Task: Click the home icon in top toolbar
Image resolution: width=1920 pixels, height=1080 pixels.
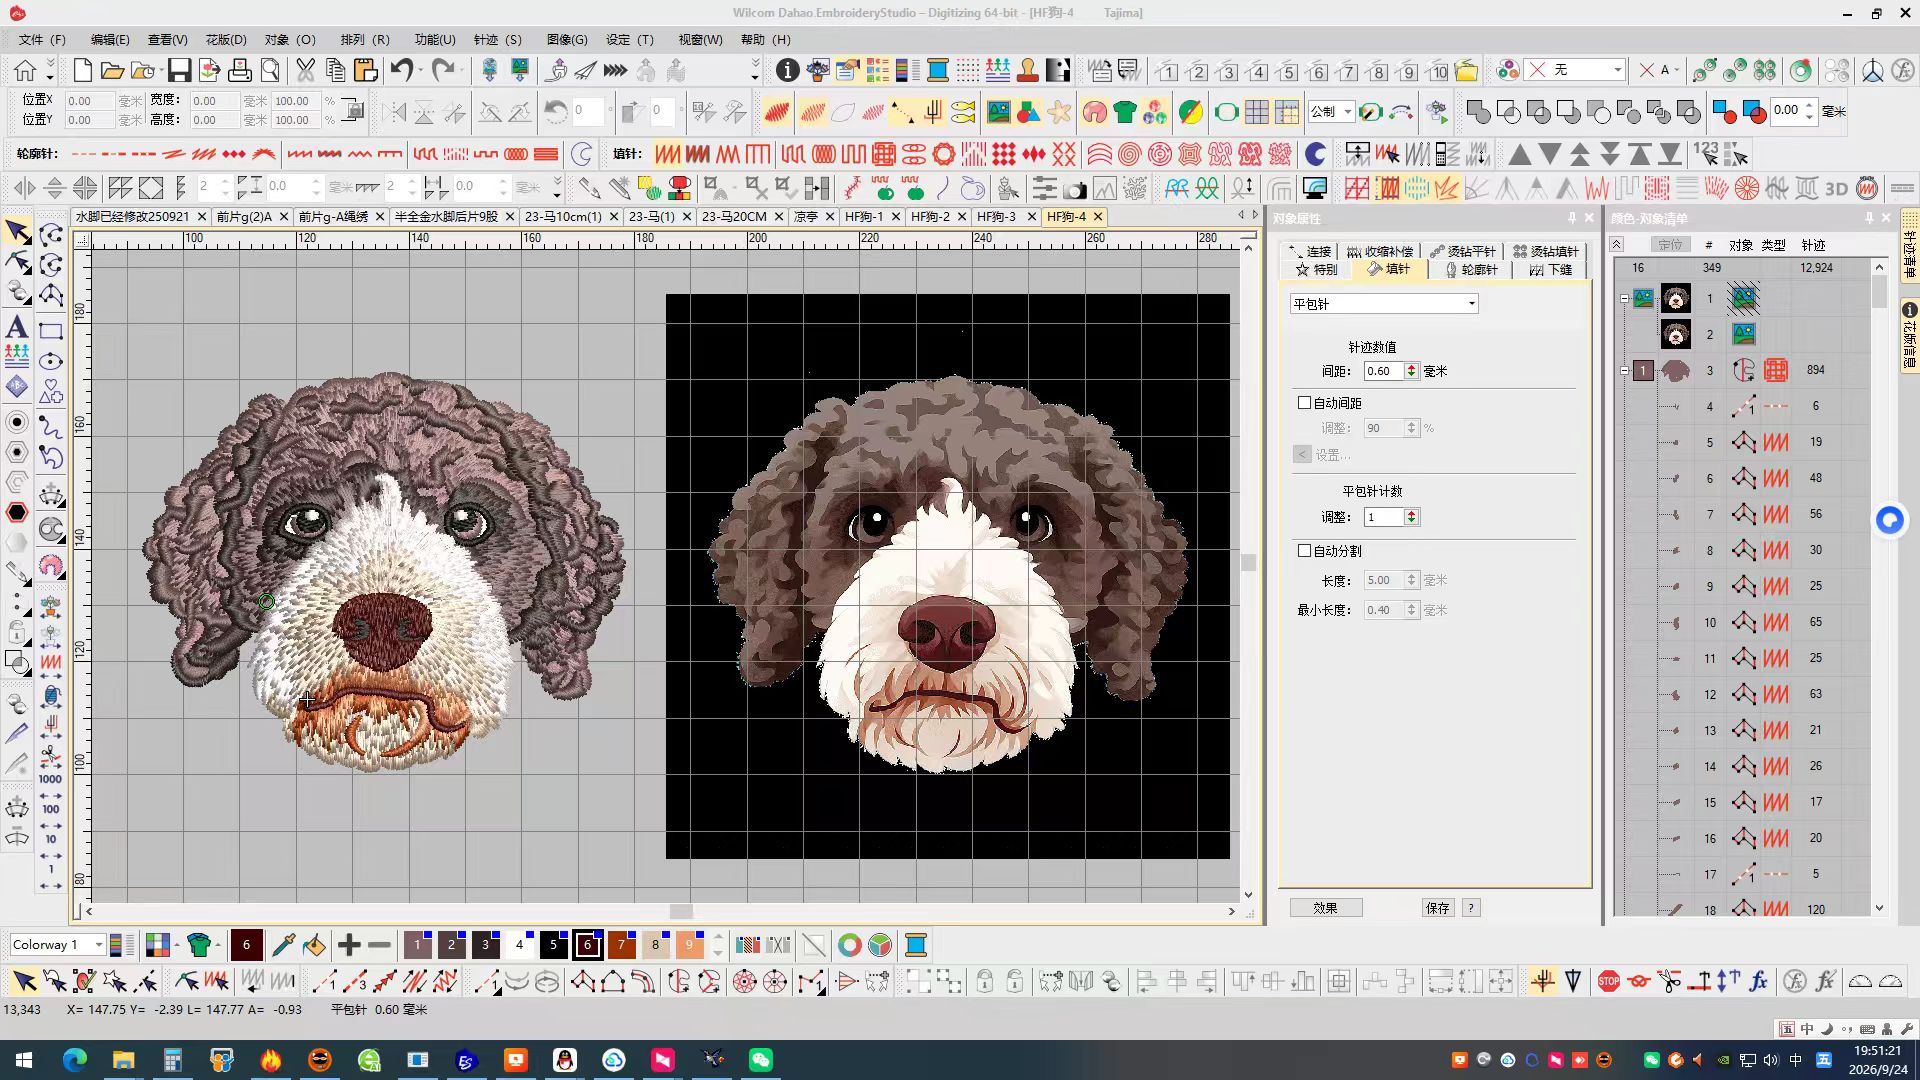Action: coord(25,71)
